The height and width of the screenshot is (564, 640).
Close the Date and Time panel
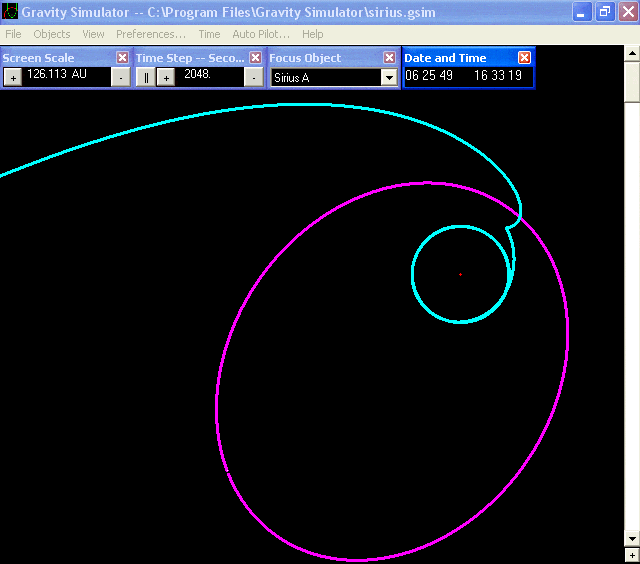pyautogui.click(x=524, y=58)
